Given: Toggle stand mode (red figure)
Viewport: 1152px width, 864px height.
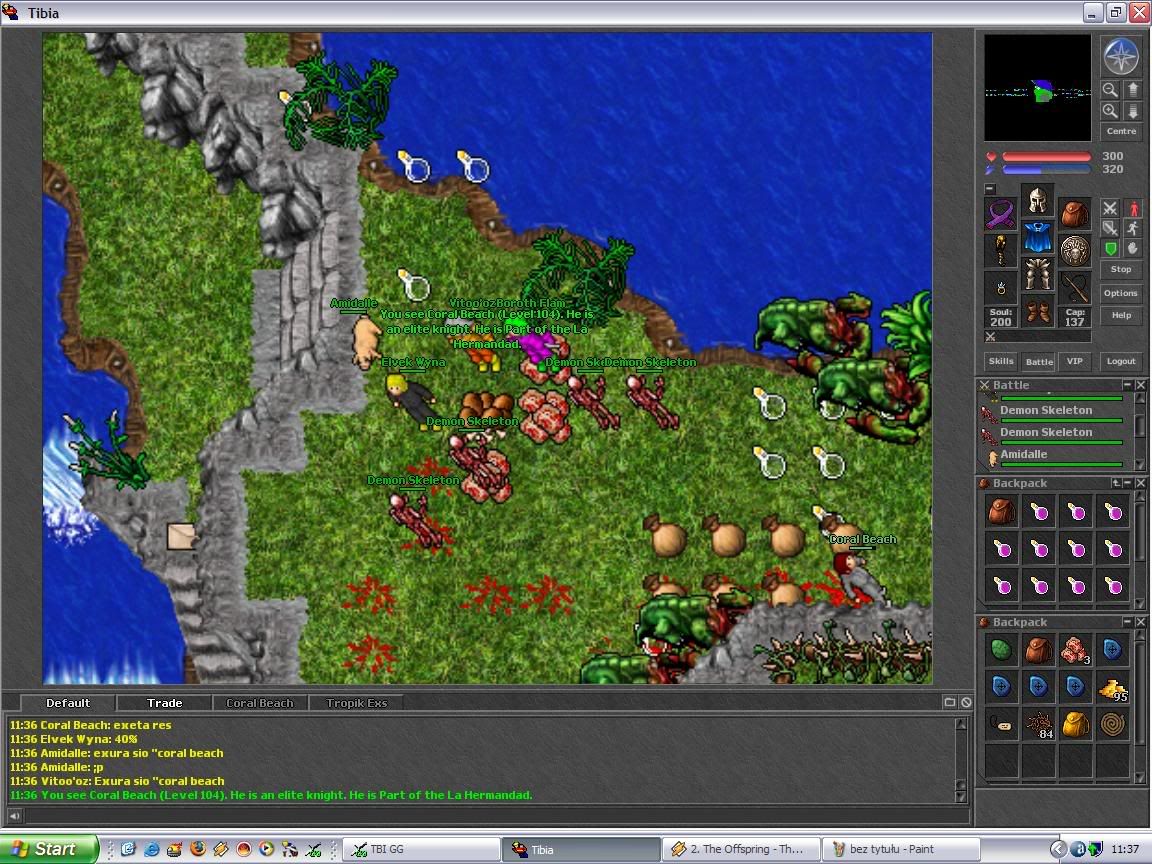Looking at the screenshot, I should pos(1133,209).
